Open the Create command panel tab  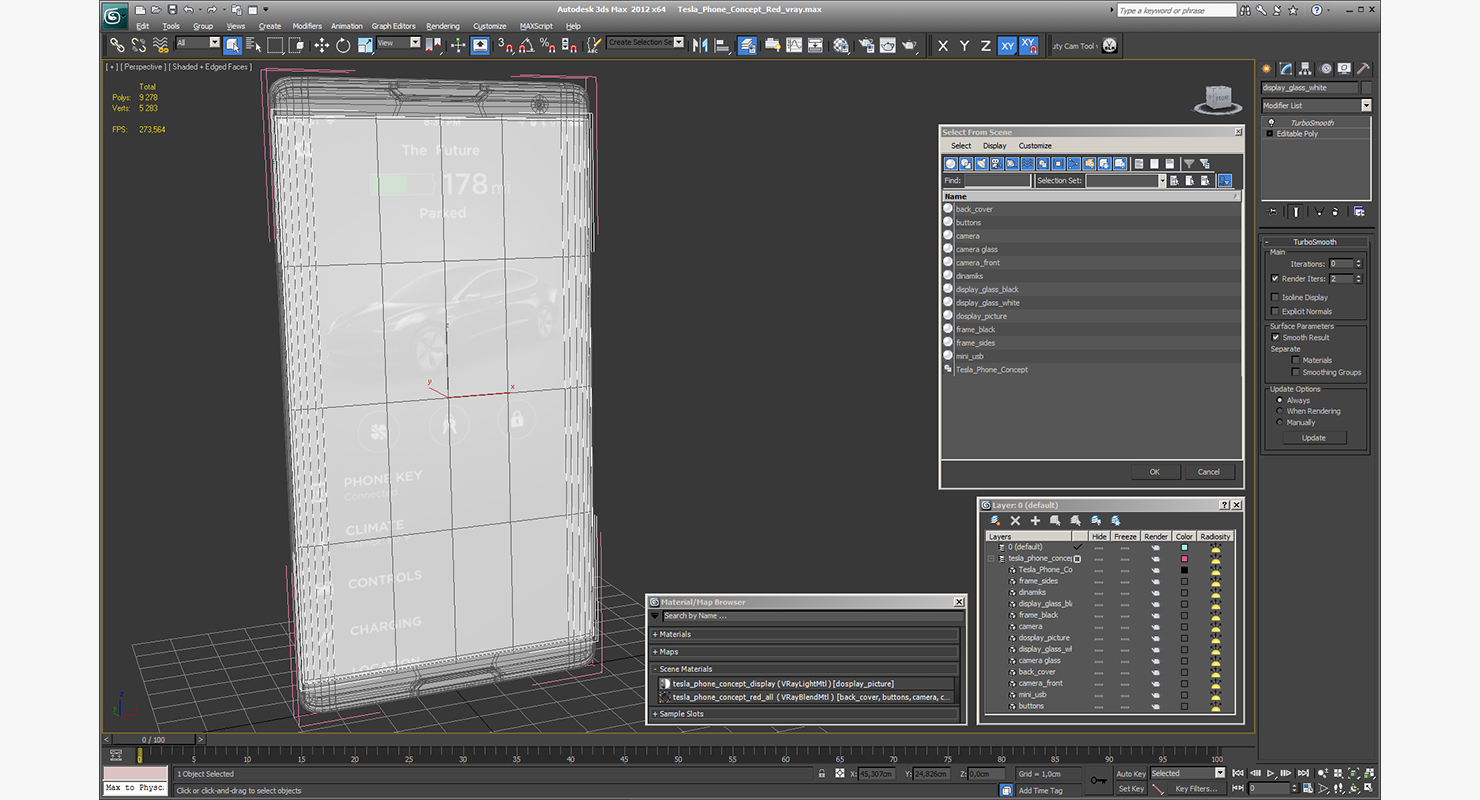point(1267,69)
